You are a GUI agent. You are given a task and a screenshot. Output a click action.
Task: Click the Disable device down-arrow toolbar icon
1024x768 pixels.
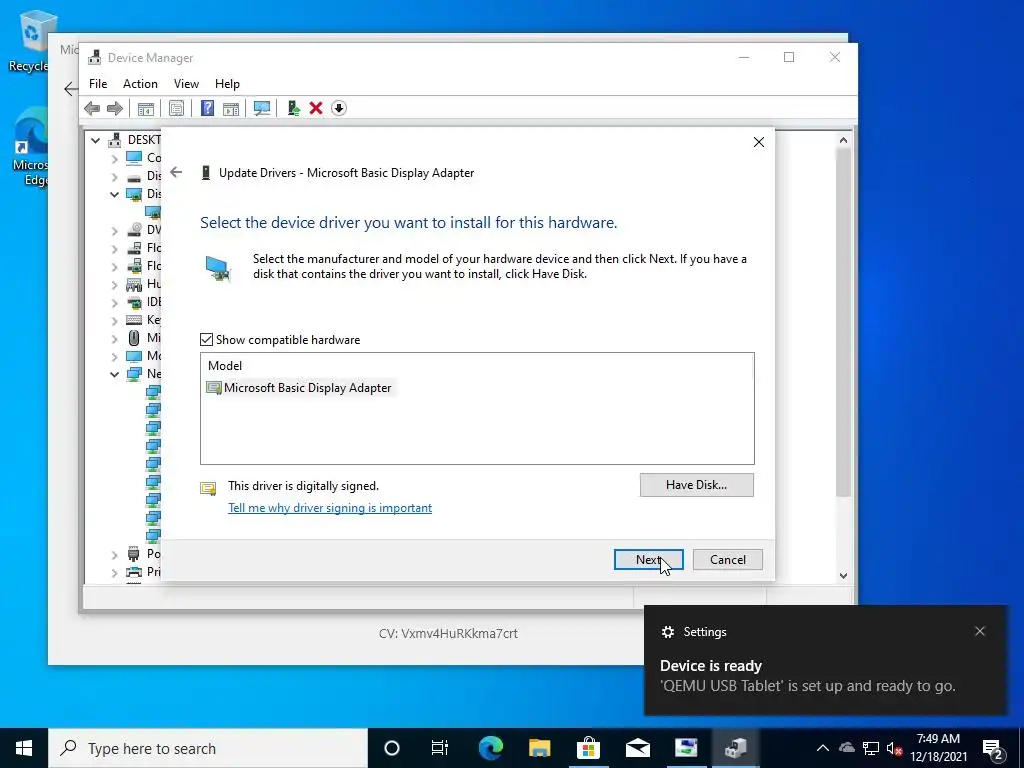338,108
